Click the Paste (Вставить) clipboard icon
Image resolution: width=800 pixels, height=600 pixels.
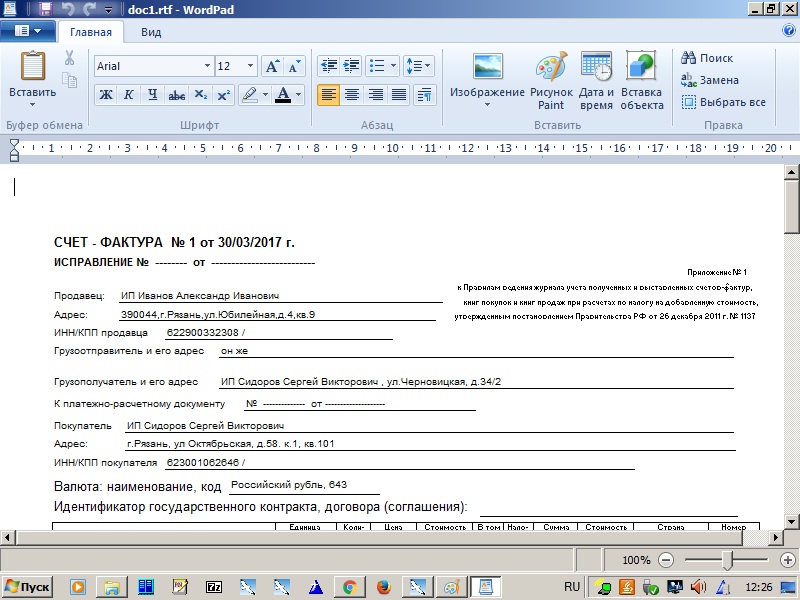tap(33, 66)
